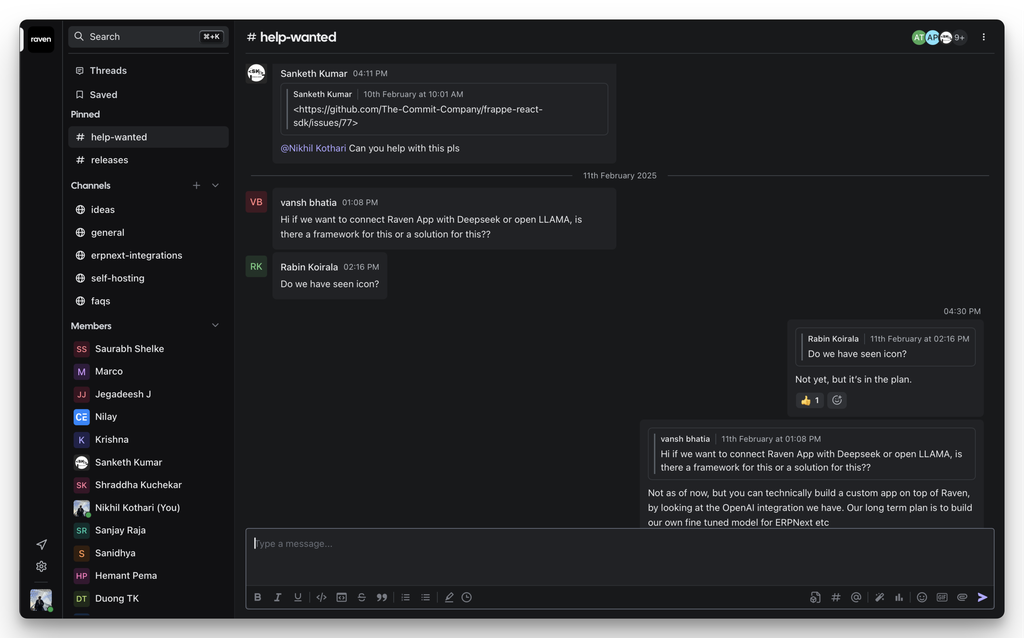This screenshot has width=1024, height=638.
Task: Open the Threads view
Action: (x=106, y=70)
